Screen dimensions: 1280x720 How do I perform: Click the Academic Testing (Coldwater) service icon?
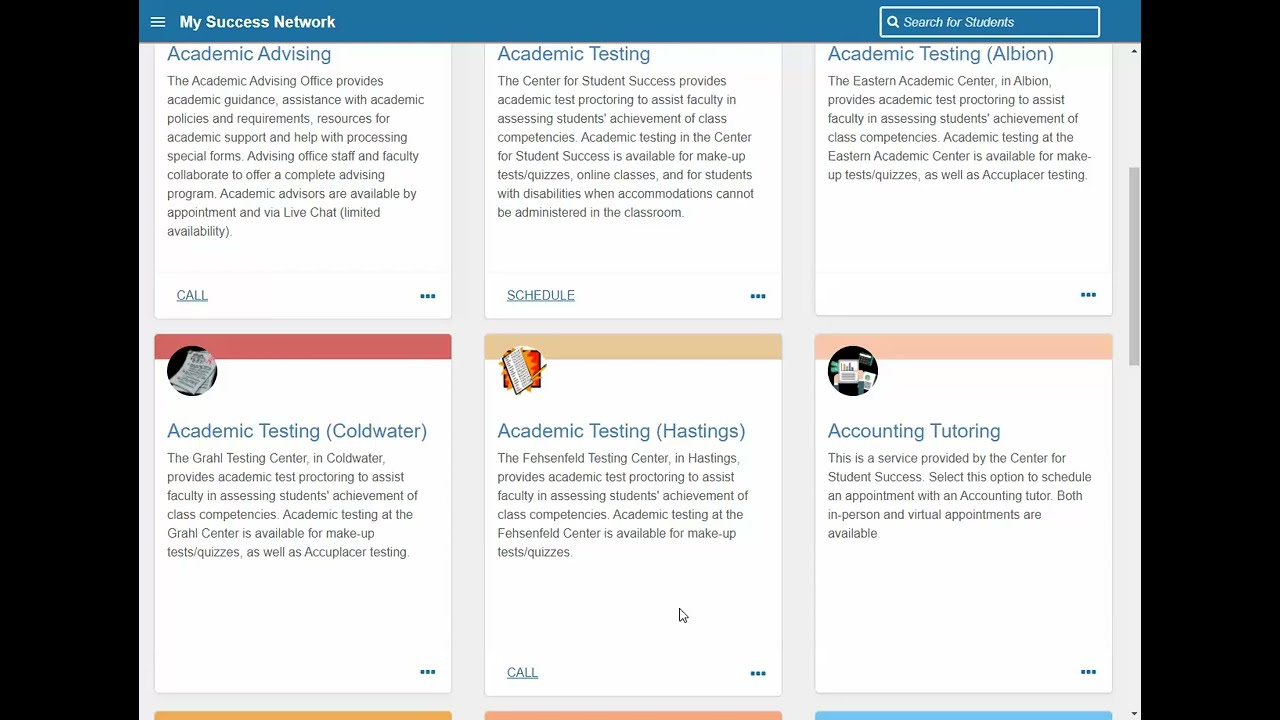tap(192, 371)
